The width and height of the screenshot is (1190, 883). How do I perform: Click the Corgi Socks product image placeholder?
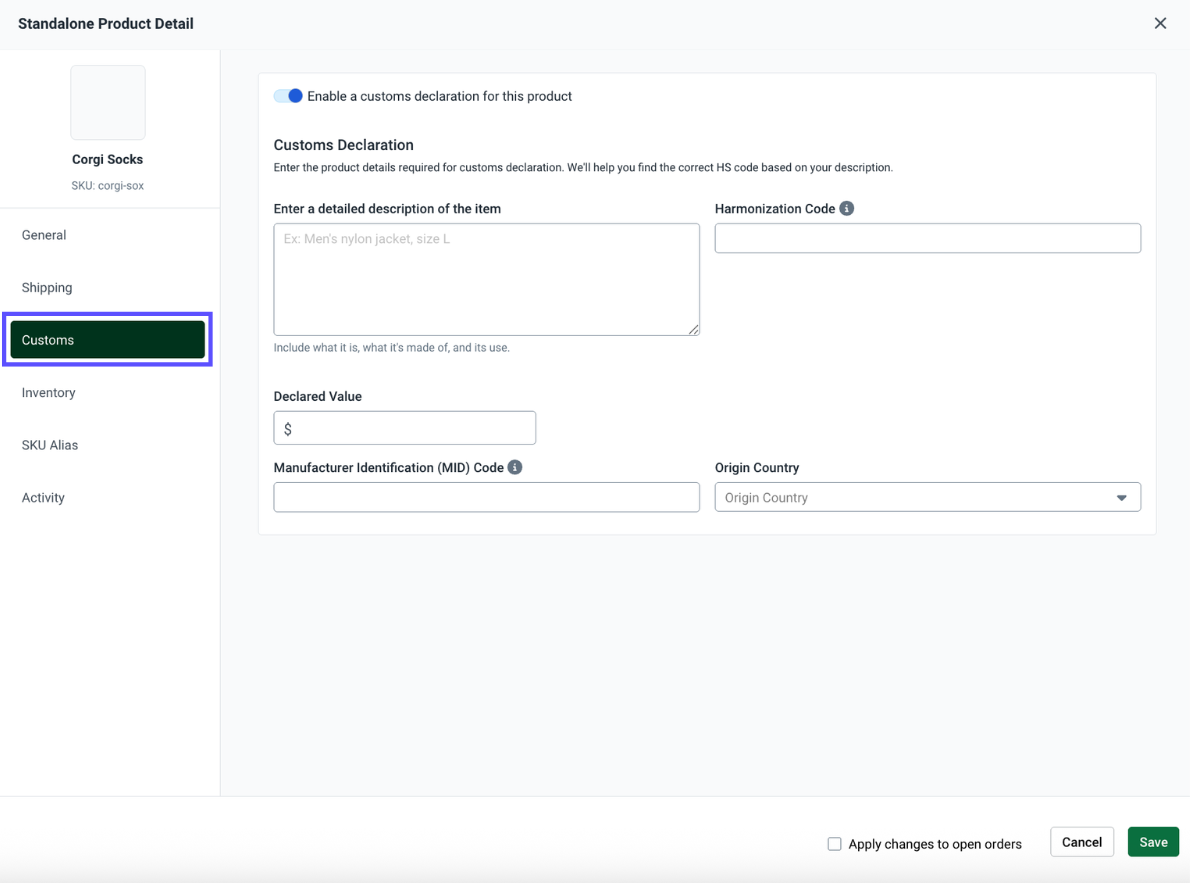coord(108,102)
